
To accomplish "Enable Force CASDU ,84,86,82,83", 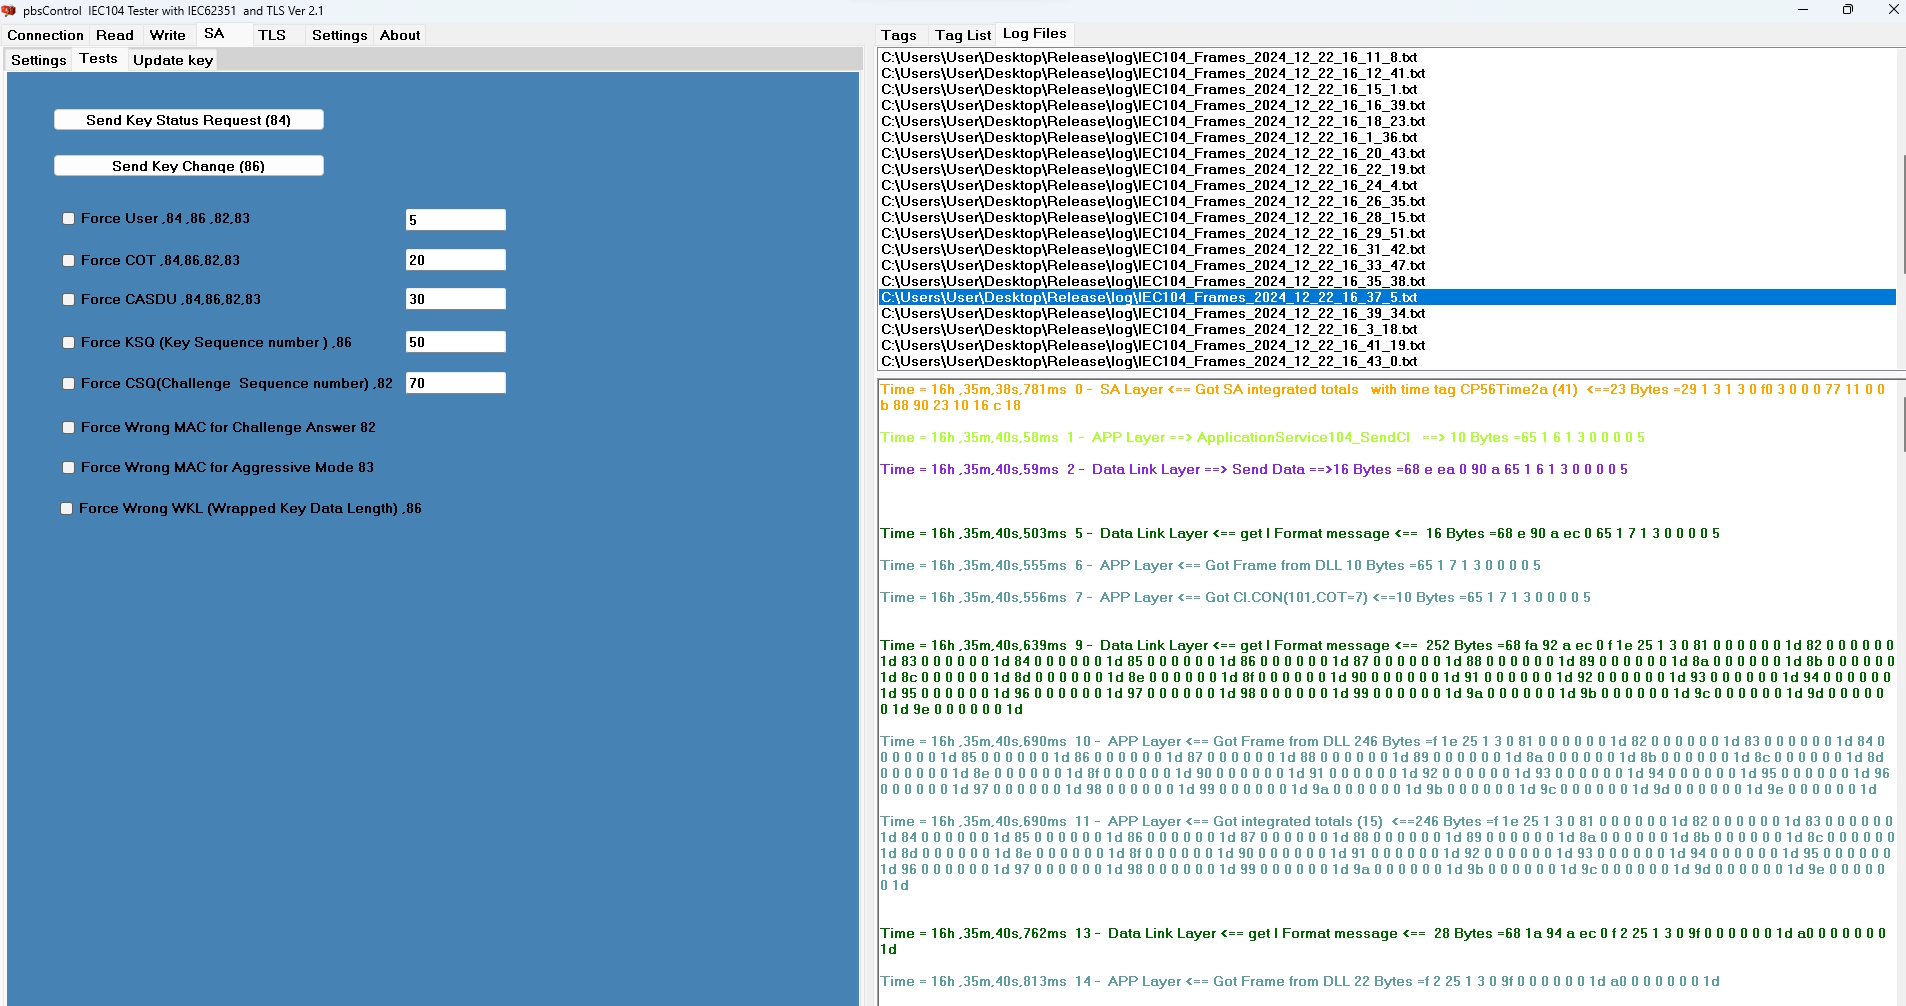I will click(x=68, y=298).
